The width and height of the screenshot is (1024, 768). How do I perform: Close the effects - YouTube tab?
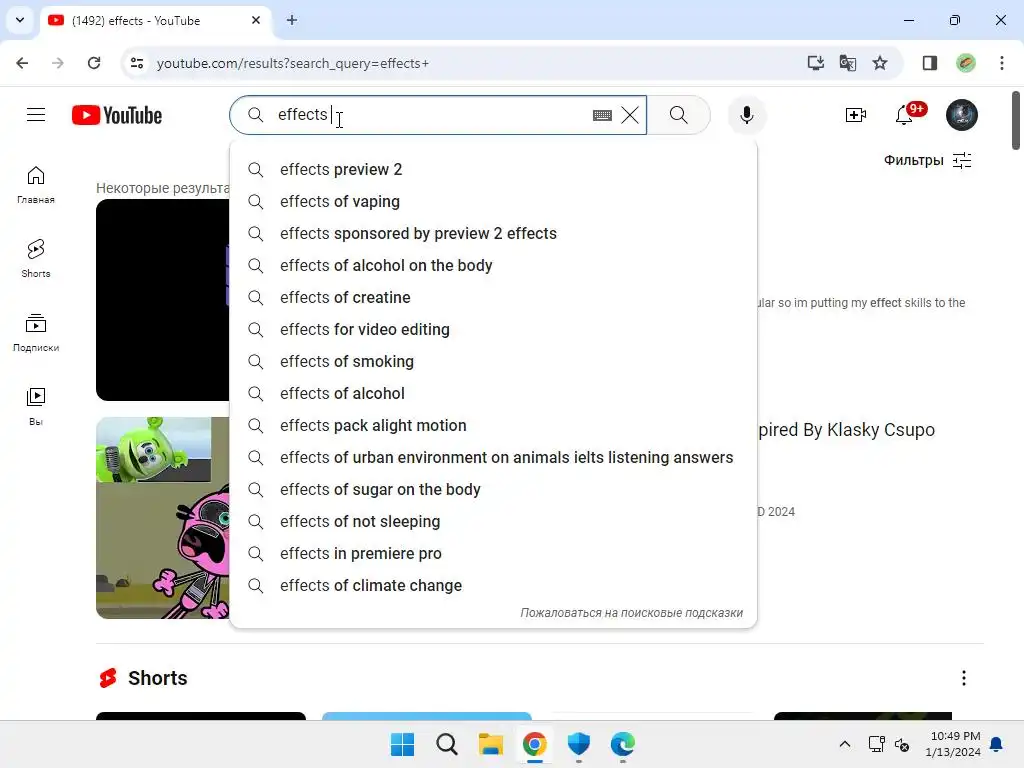(256, 20)
